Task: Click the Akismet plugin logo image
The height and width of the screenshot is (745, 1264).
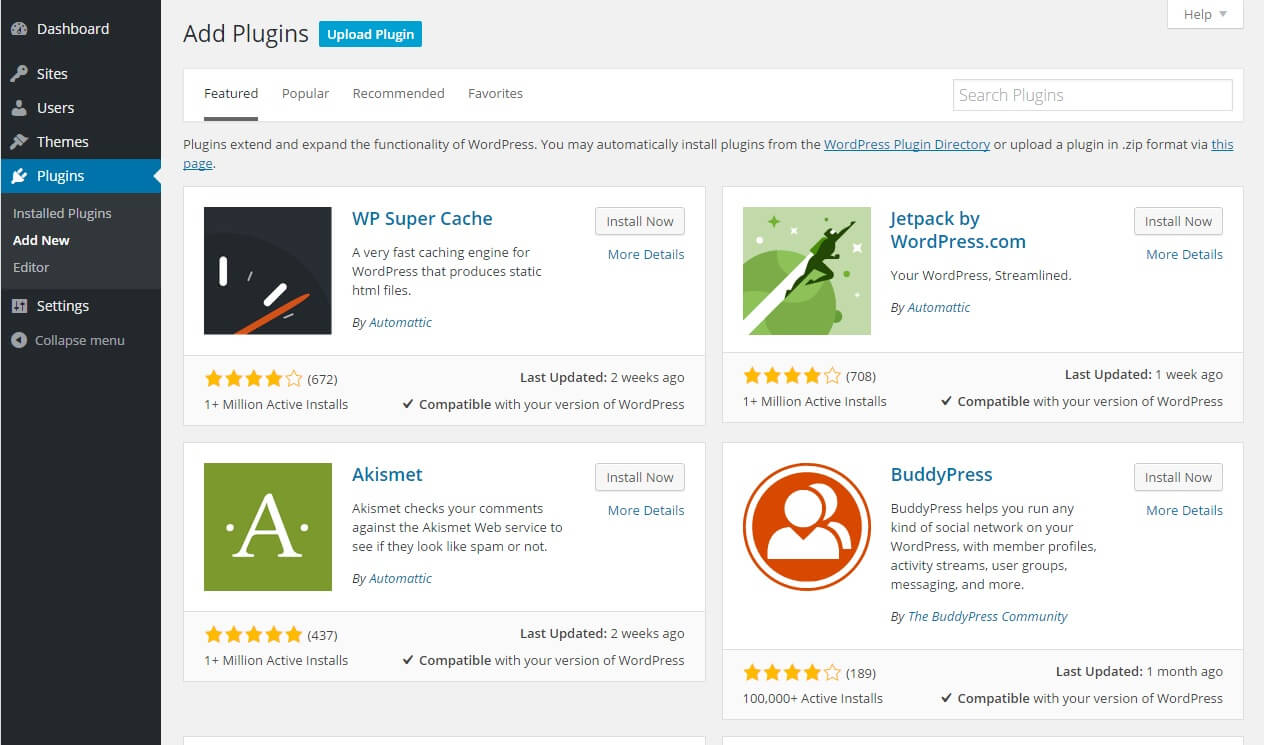Action: pyautogui.click(x=267, y=526)
